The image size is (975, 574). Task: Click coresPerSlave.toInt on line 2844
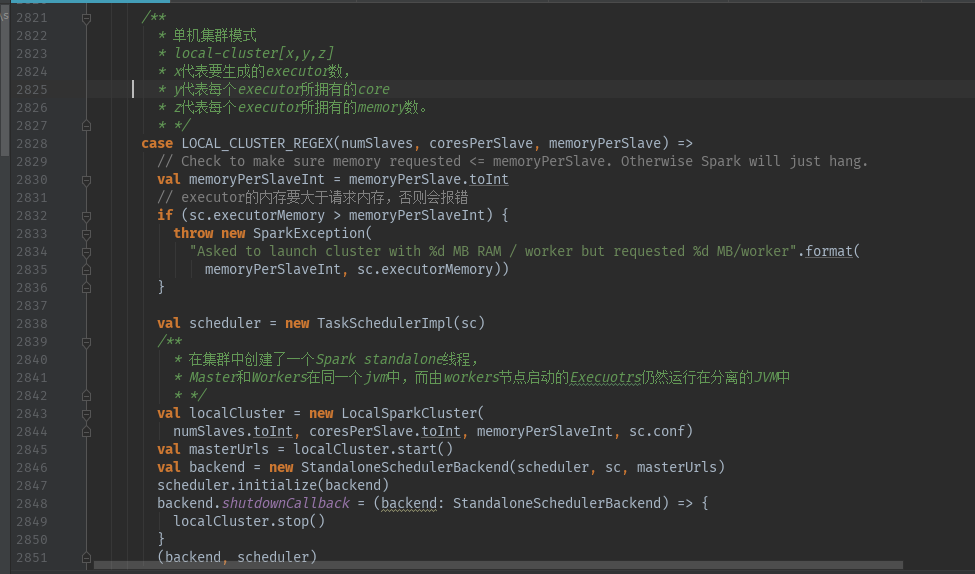click(385, 431)
